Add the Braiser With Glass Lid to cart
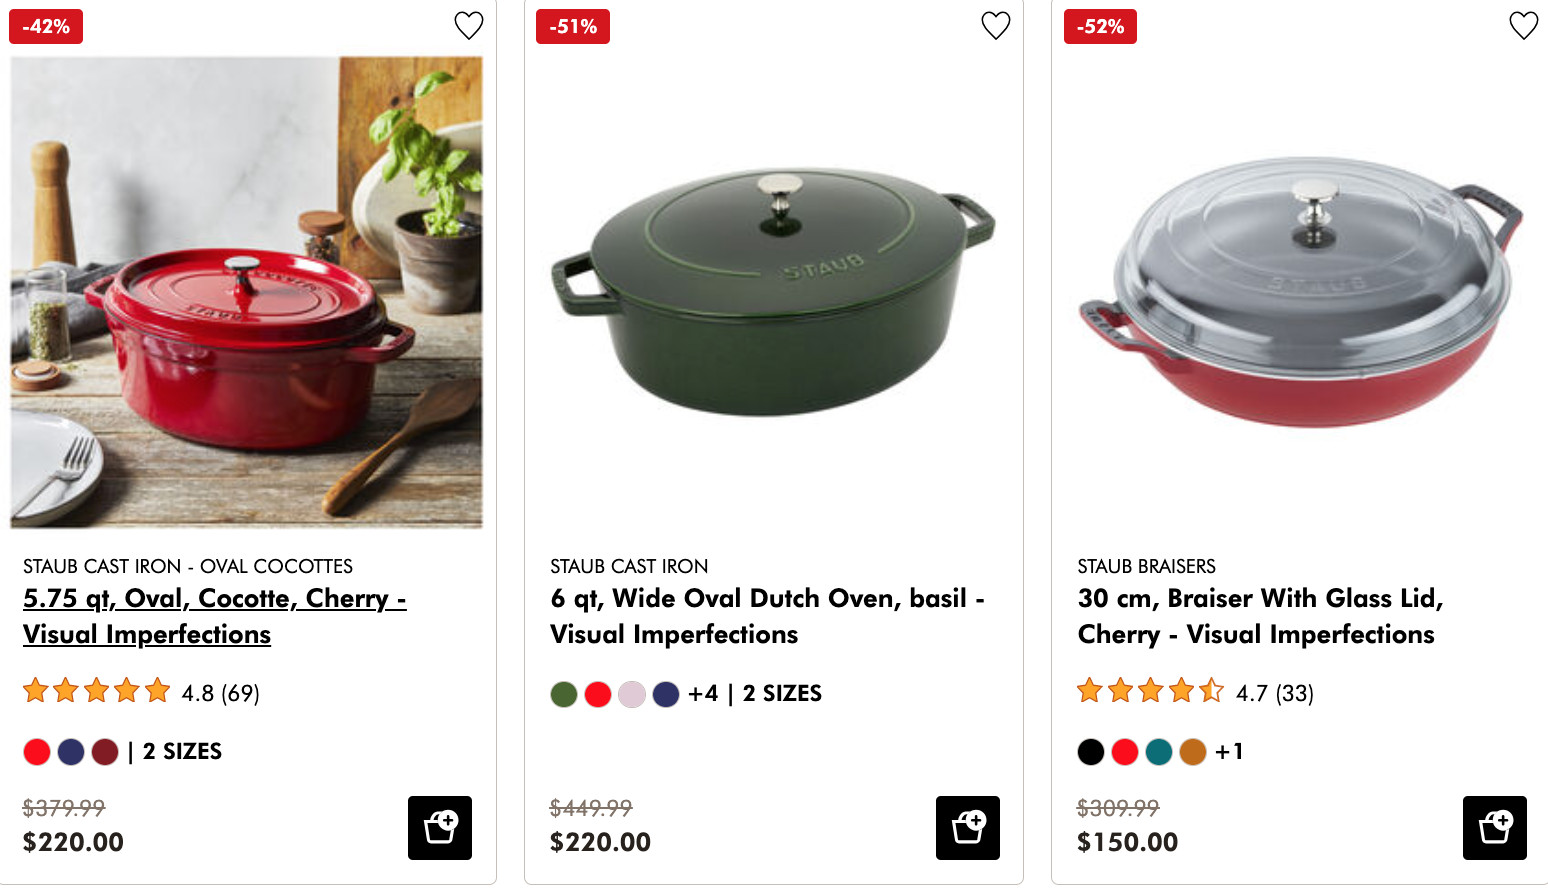The image size is (1548, 888). (x=1495, y=828)
